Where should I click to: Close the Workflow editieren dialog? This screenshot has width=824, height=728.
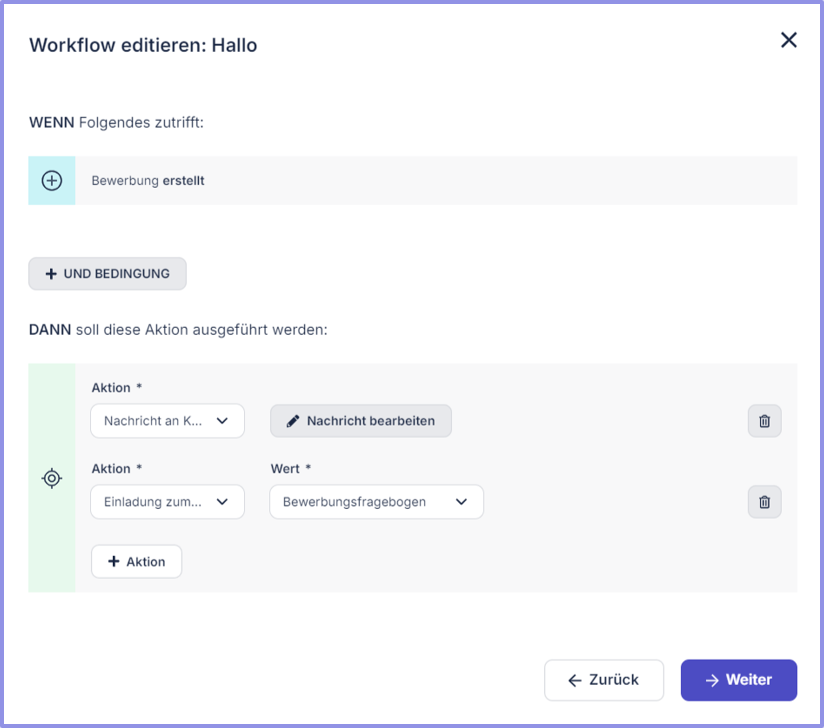pos(788,40)
